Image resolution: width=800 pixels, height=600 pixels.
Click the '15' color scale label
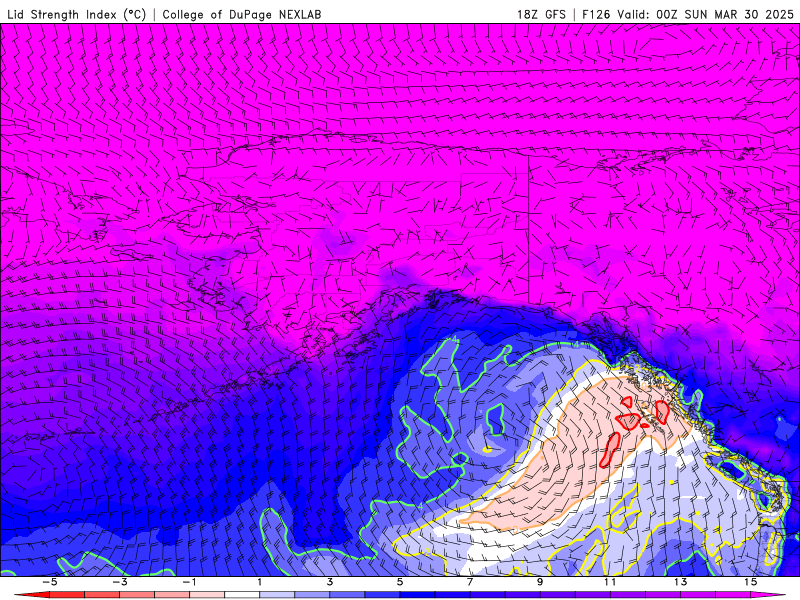pyautogui.click(x=750, y=582)
